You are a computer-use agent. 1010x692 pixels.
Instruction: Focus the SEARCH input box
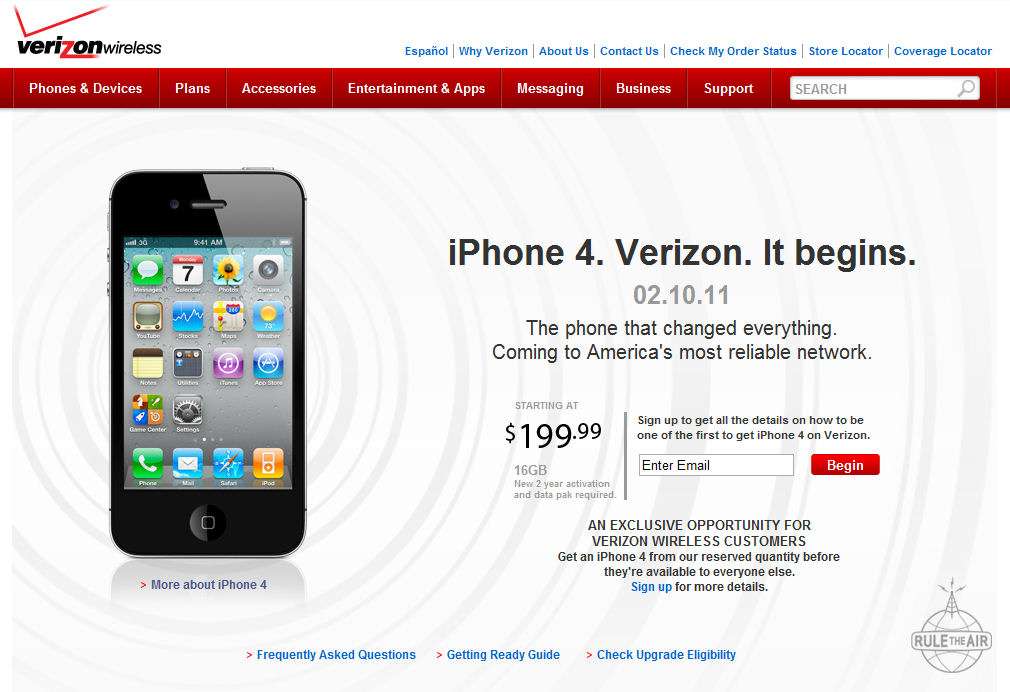[874, 89]
